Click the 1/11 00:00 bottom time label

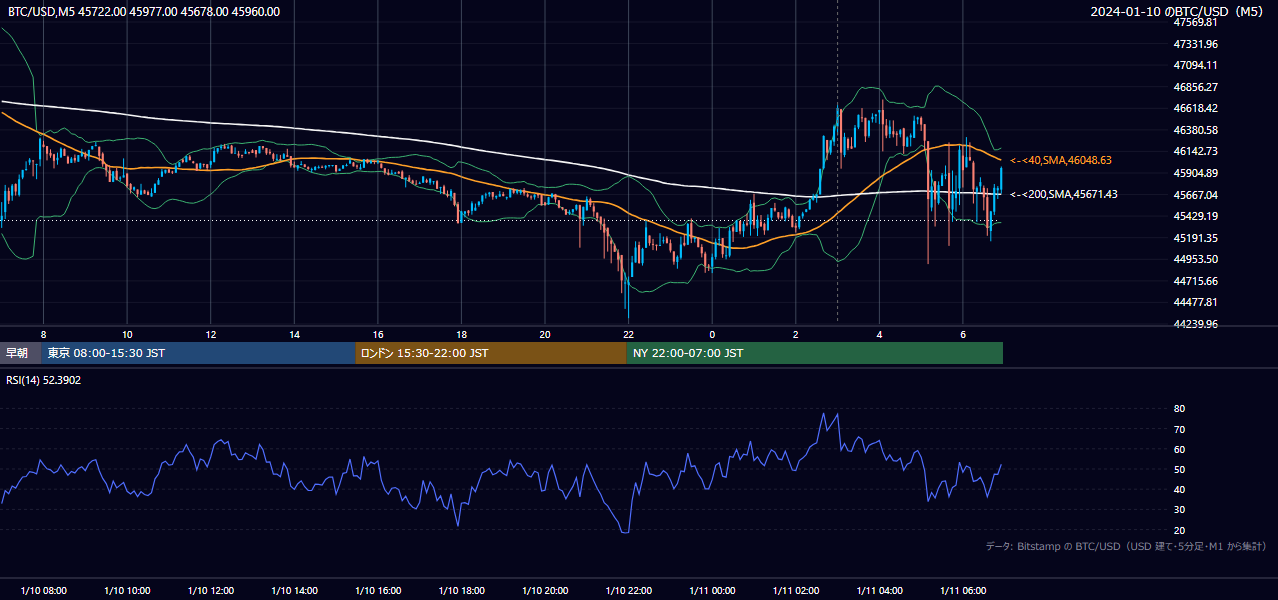point(712,591)
